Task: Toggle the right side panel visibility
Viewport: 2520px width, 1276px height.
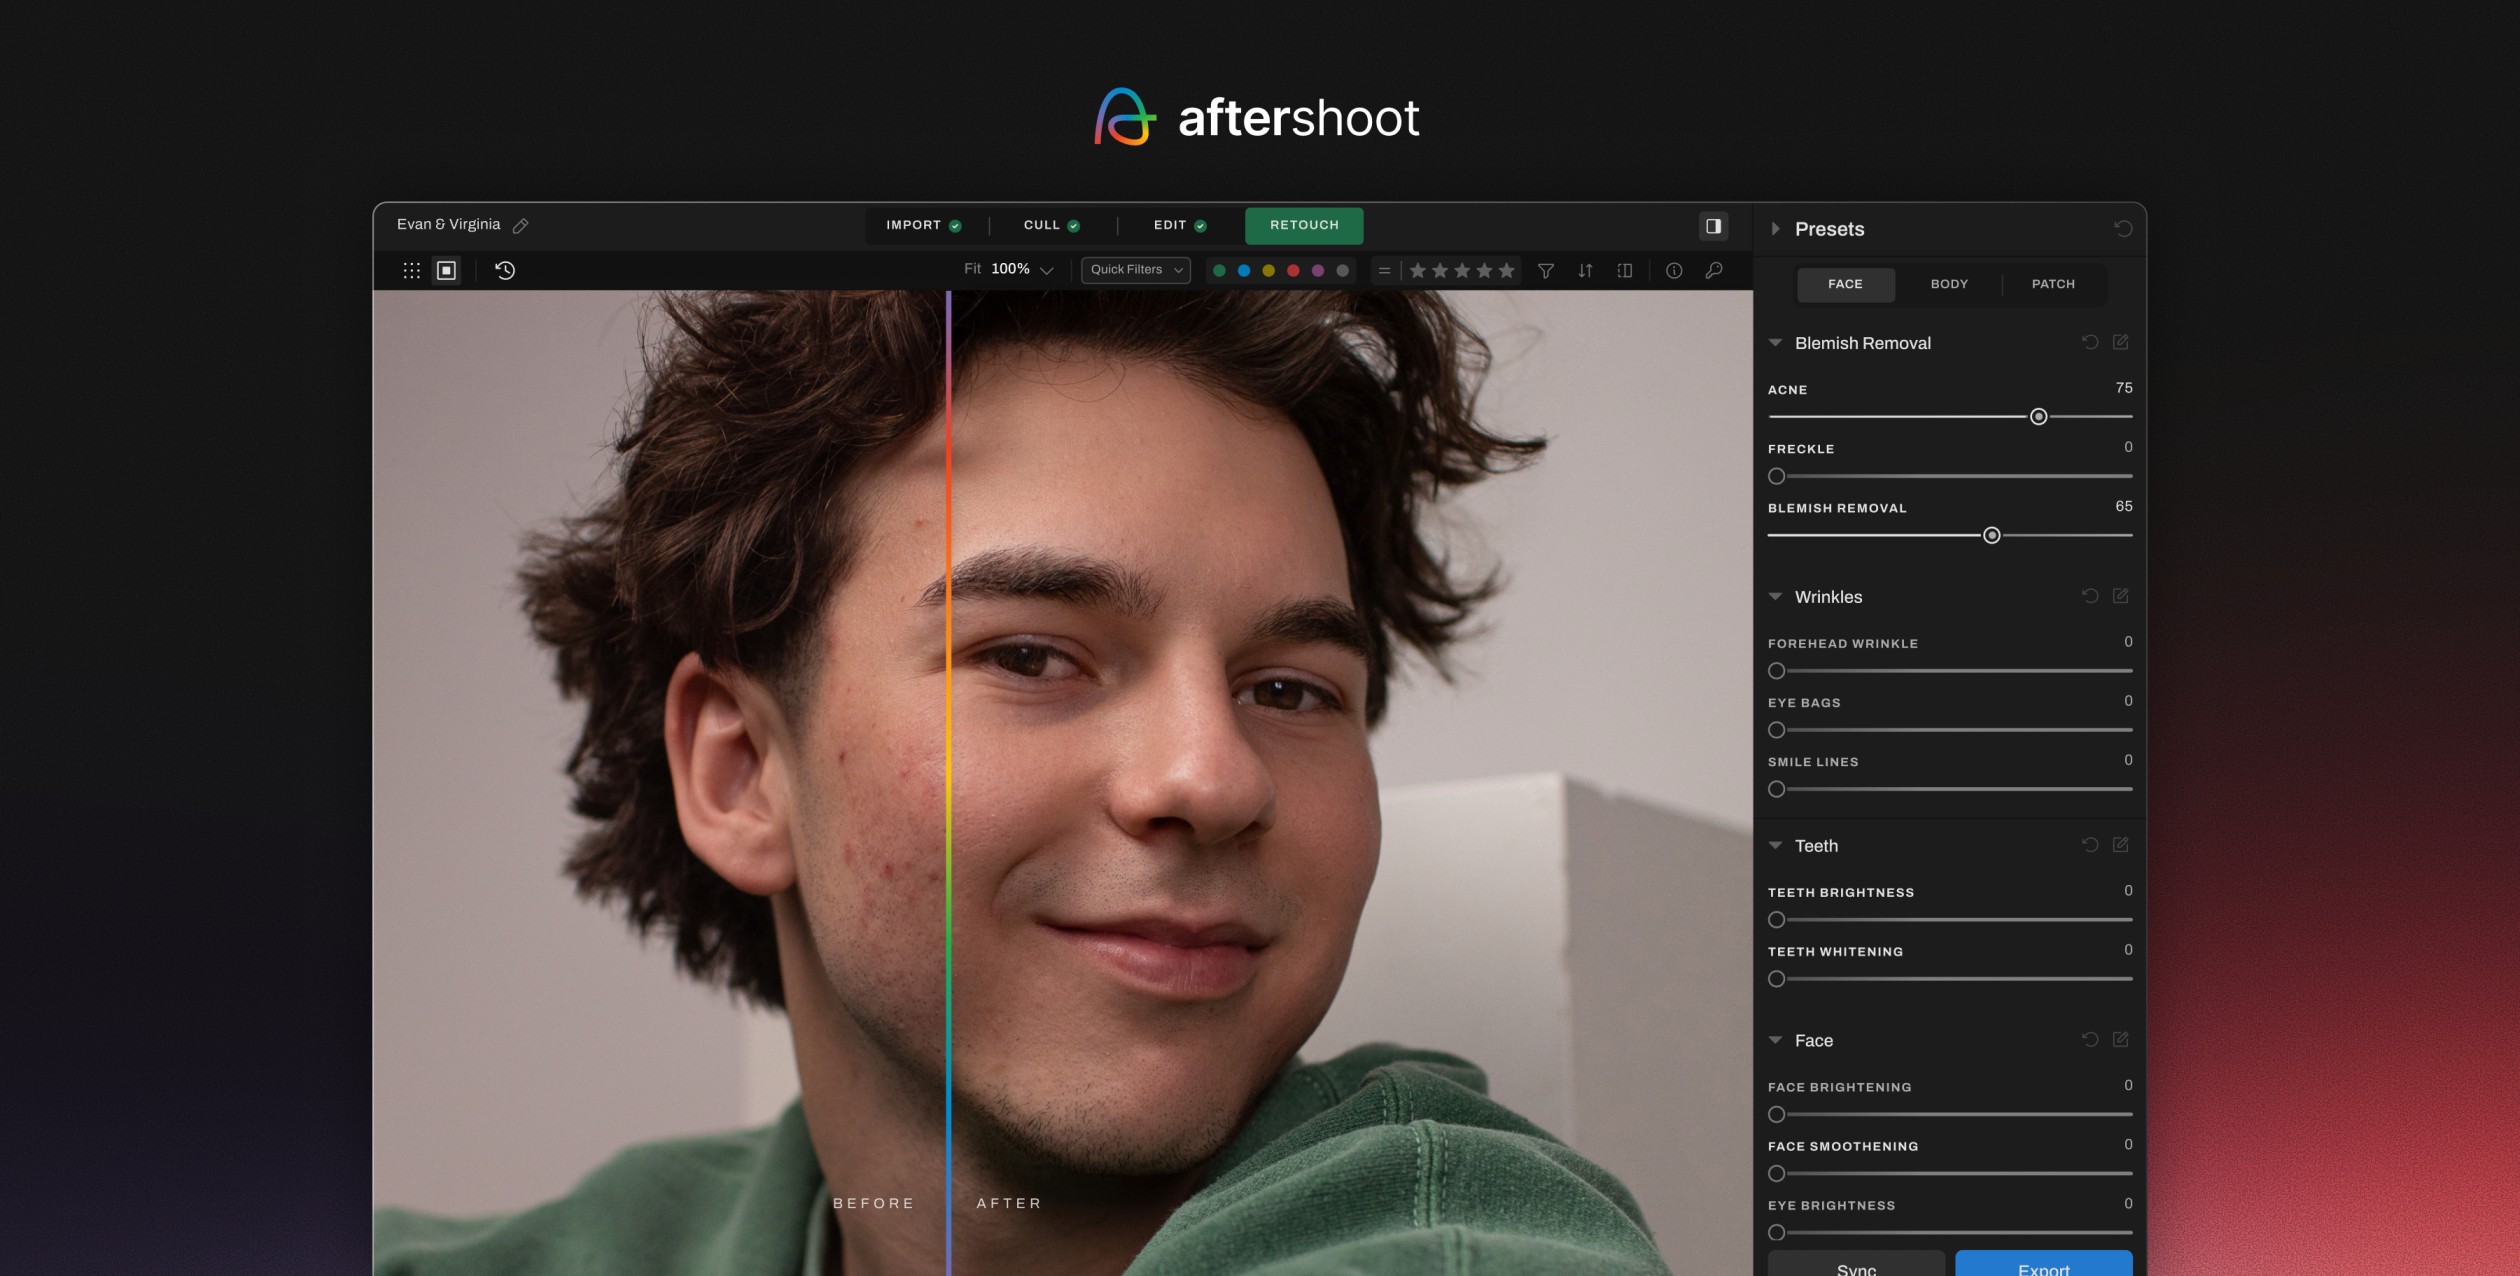Action: click(1713, 226)
